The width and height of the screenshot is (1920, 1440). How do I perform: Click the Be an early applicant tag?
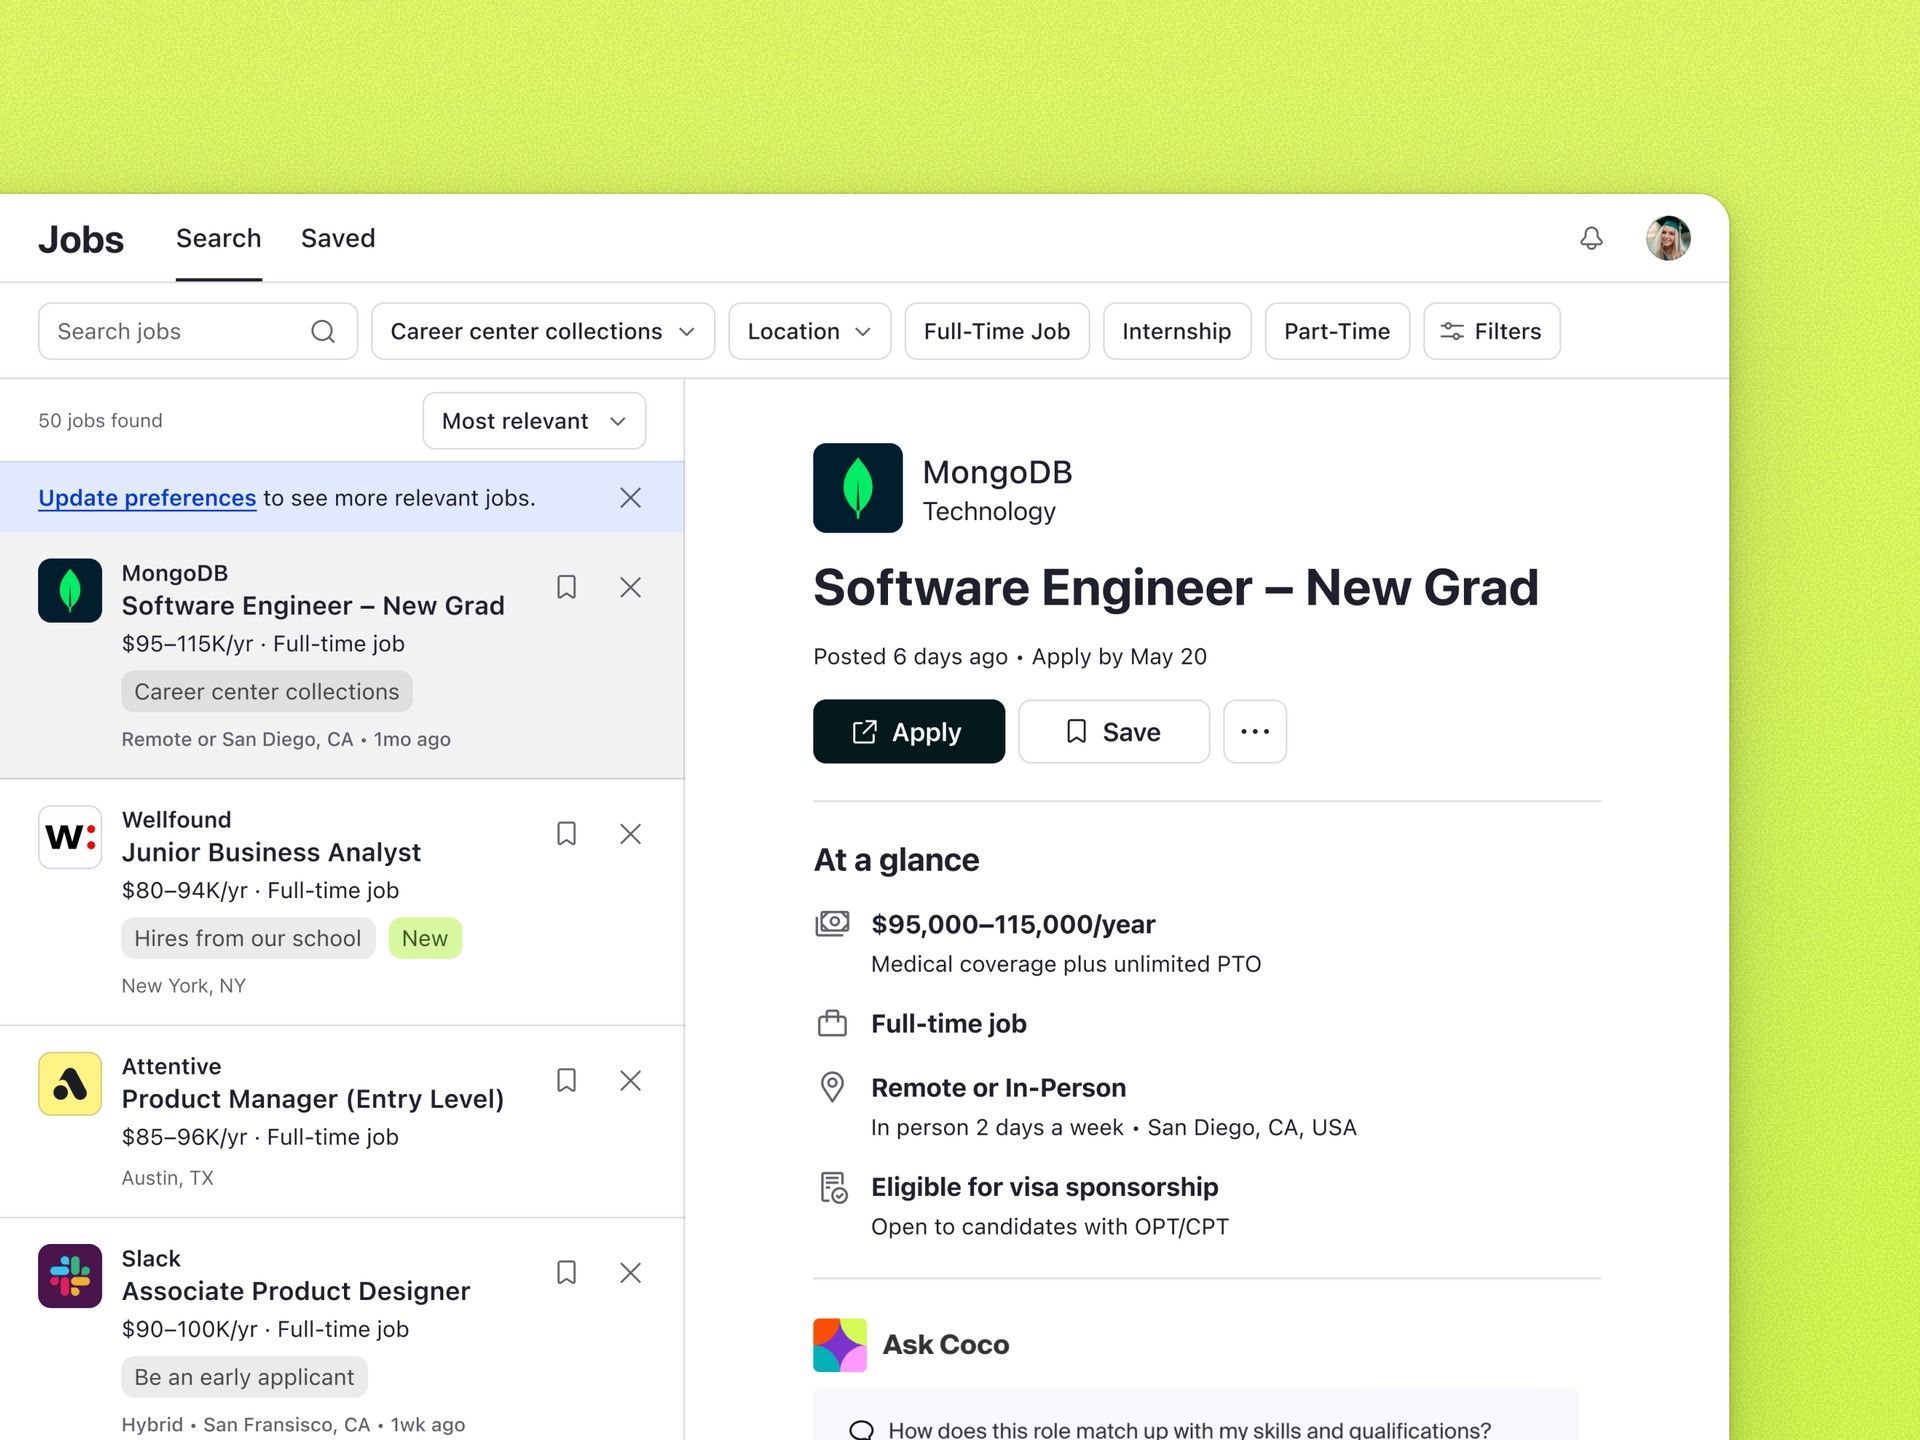244,1377
